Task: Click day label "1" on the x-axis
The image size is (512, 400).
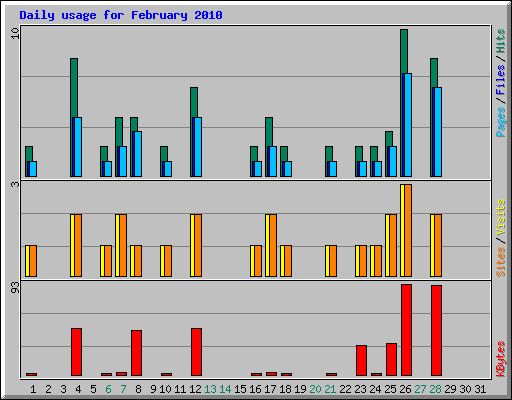Action: tap(33, 389)
